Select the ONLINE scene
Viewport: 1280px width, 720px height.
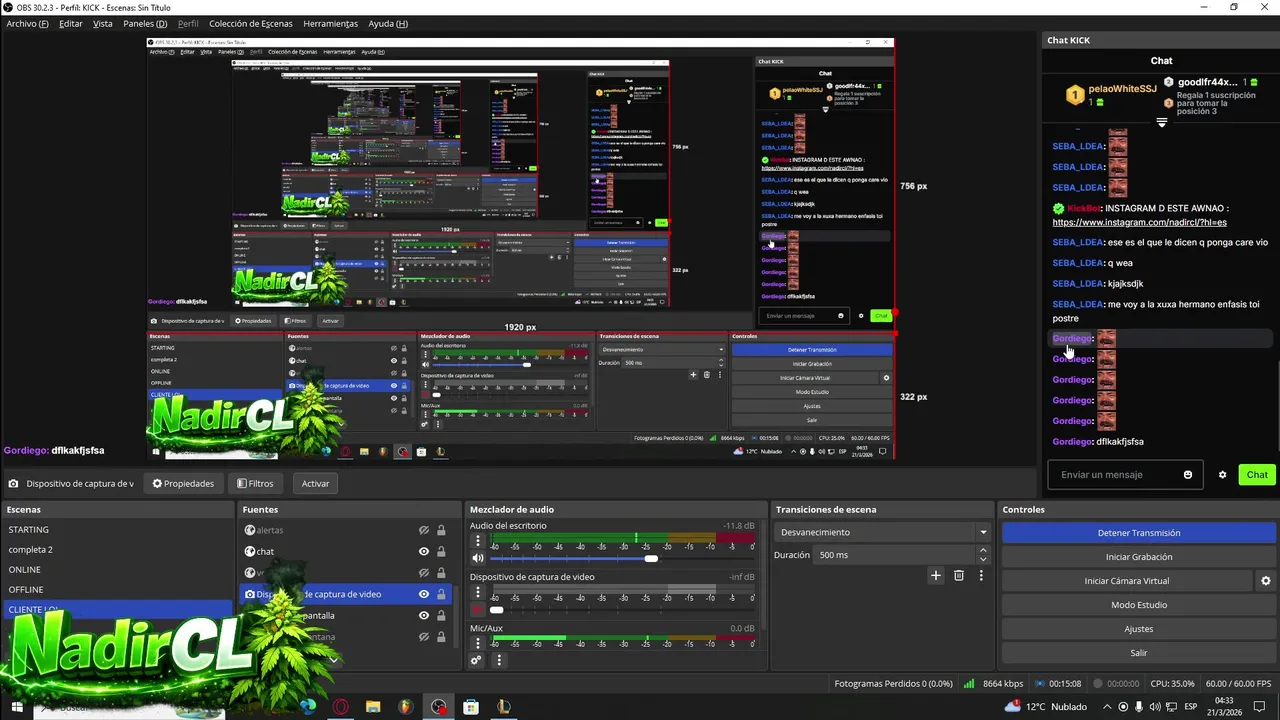pos(118,569)
